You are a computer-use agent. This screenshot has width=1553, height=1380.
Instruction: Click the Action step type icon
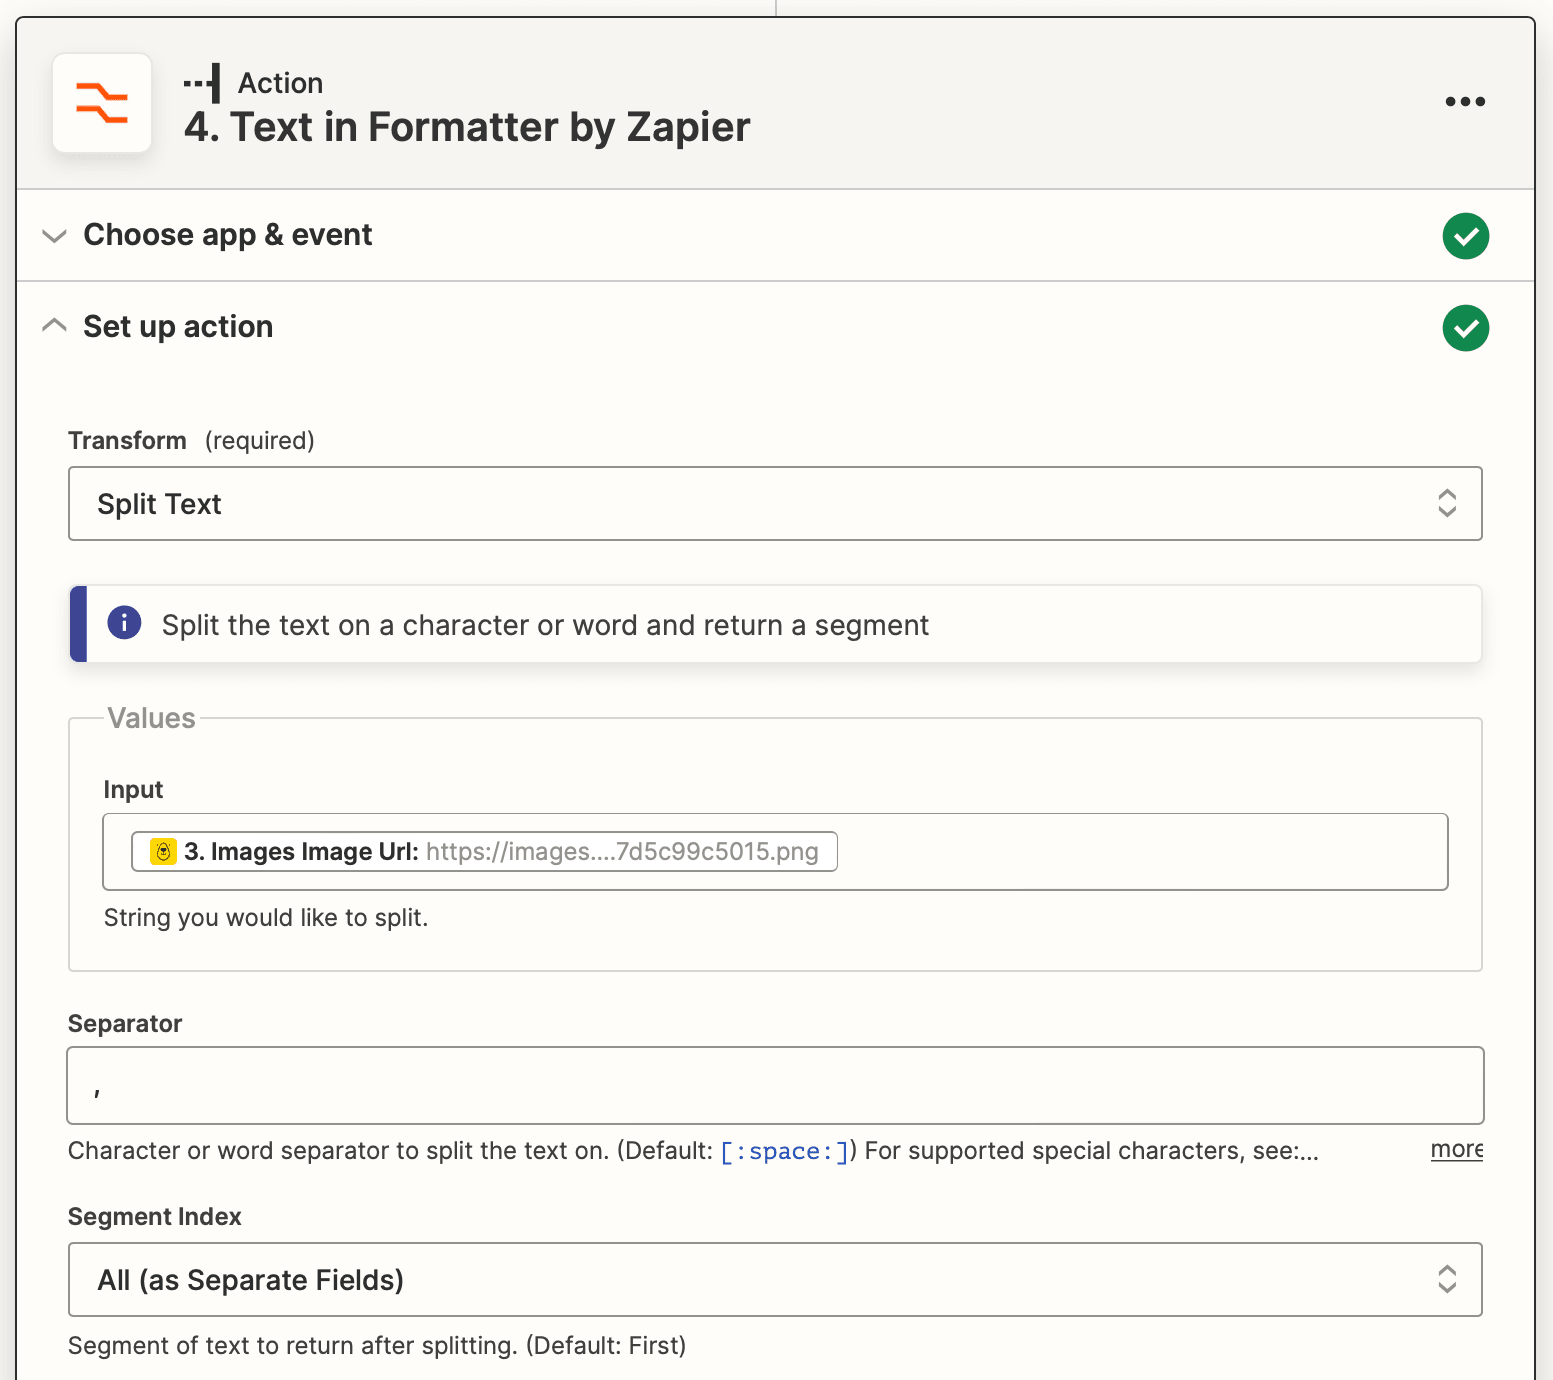[203, 83]
